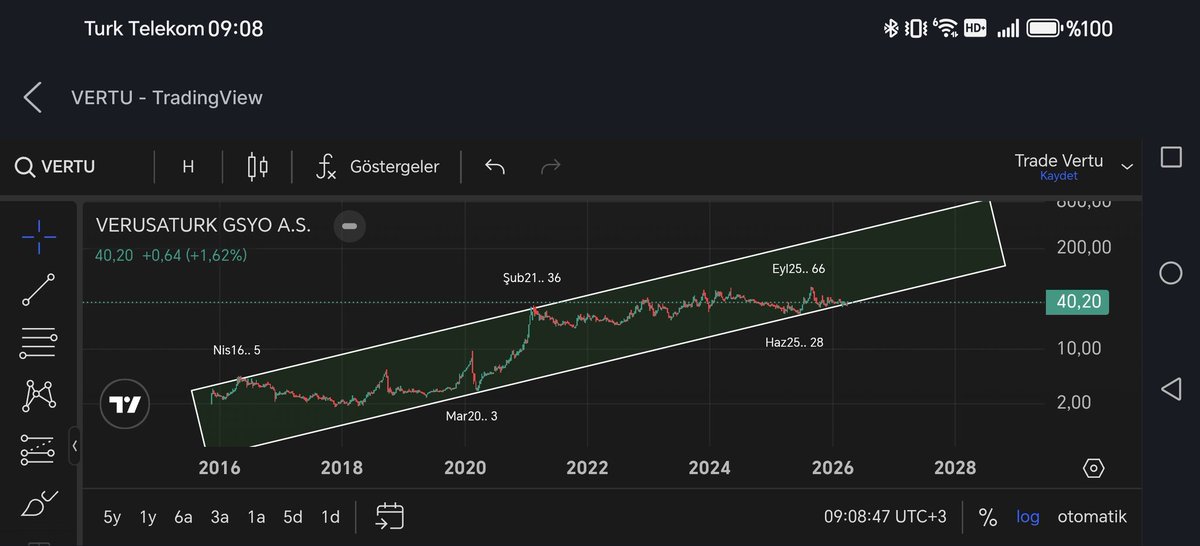This screenshot has width=1200, height=546.
Task: Click the VERUSATURK GSYO A.S. title
Action: pos(203,226)
